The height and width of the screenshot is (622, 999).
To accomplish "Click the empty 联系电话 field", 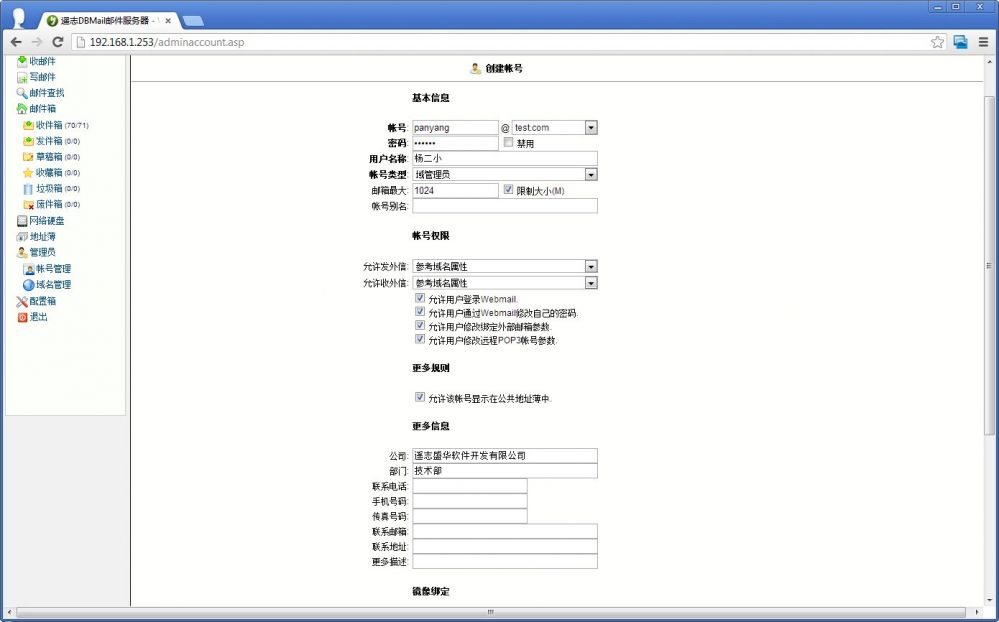I will (470, 486).
